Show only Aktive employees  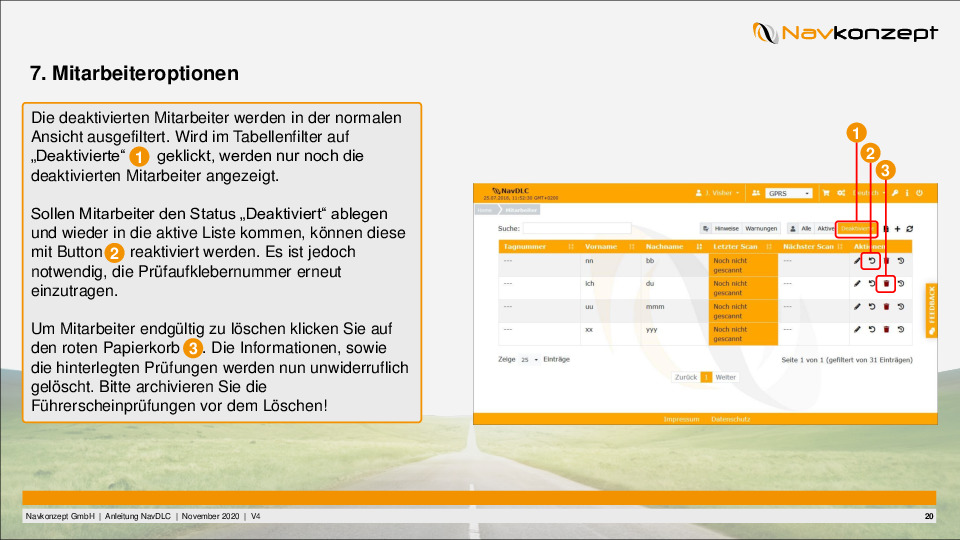(x=825, y=228)
